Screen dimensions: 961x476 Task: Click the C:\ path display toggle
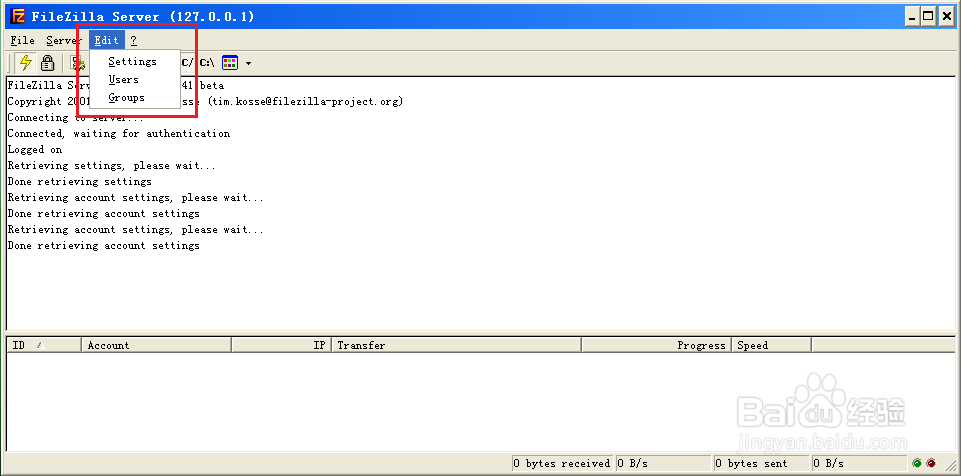point(207,62)
